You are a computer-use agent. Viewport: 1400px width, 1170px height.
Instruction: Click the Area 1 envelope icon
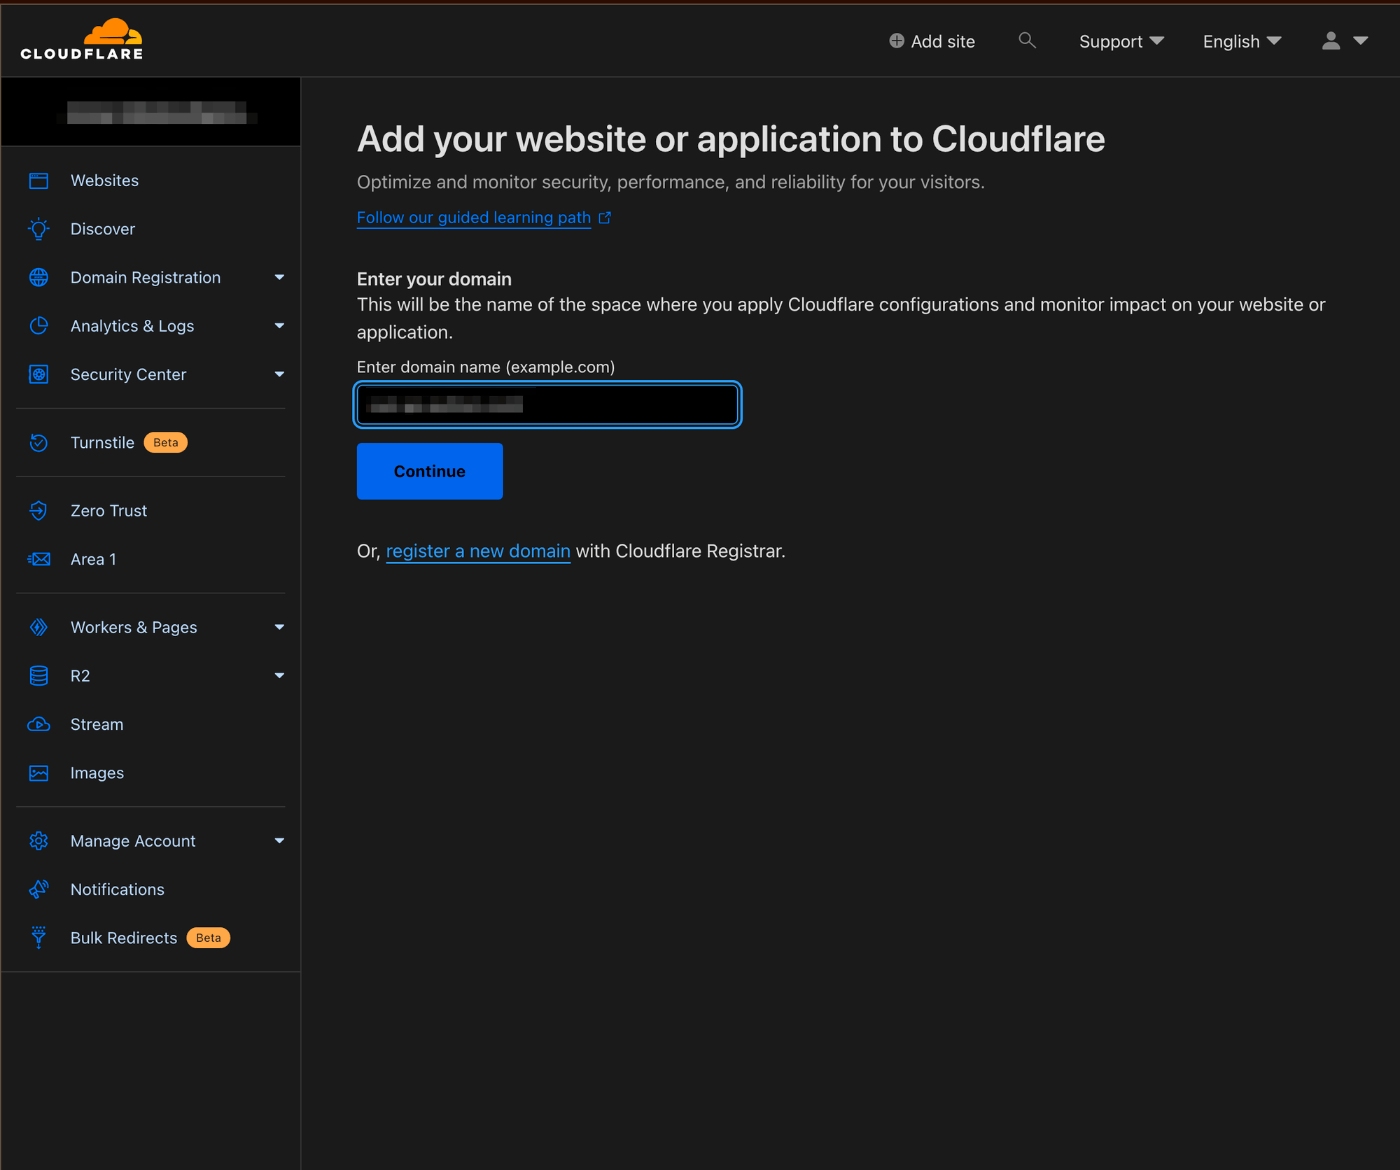tap(39, 560)
